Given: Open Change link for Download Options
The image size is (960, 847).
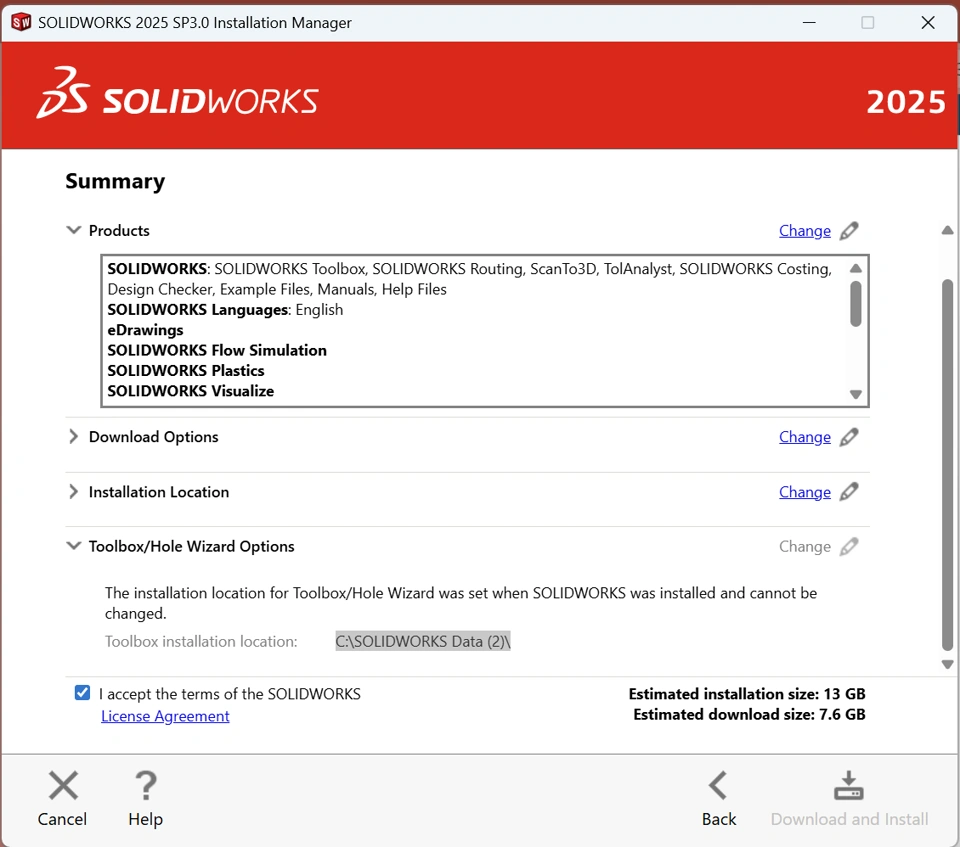Looking at the screenshot, I should [x=804, y=437].
